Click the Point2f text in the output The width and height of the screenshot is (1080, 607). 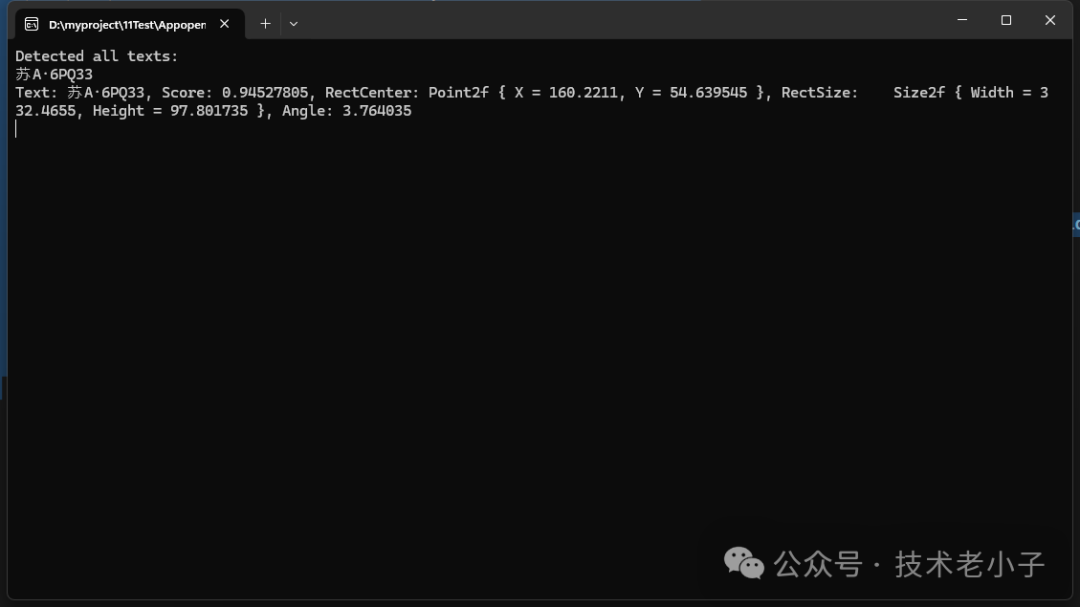point(458,92)
